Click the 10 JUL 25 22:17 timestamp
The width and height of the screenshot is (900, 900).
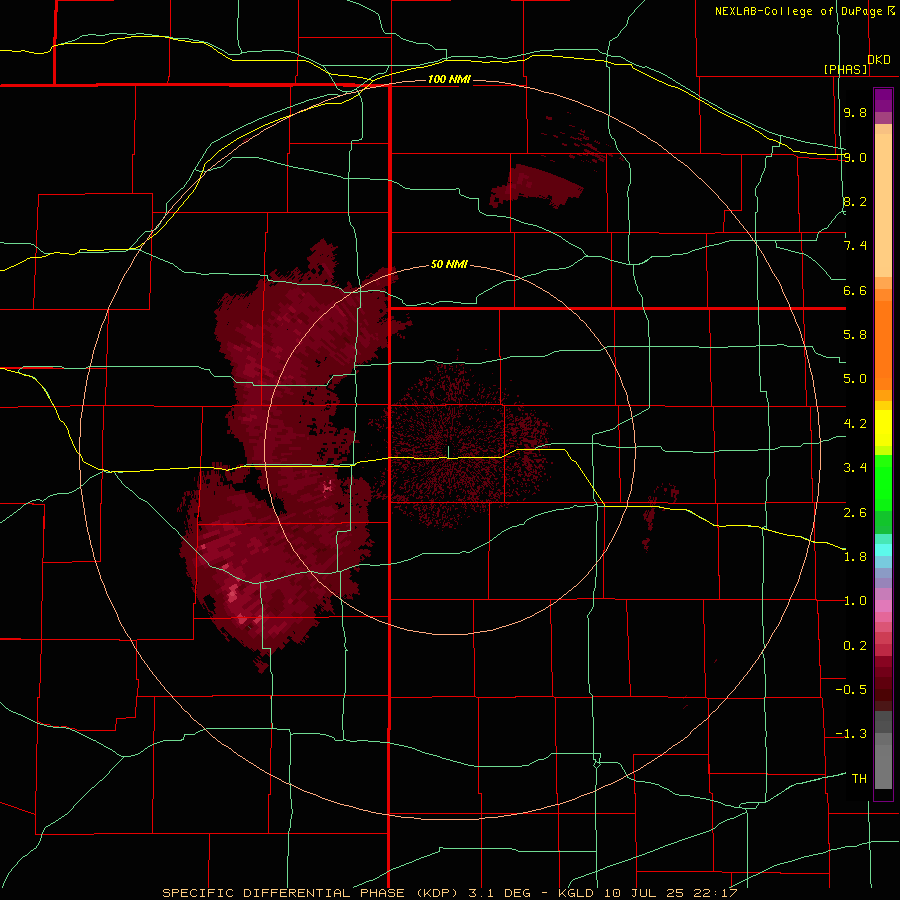pyautogui.click(x=670, y=893)
